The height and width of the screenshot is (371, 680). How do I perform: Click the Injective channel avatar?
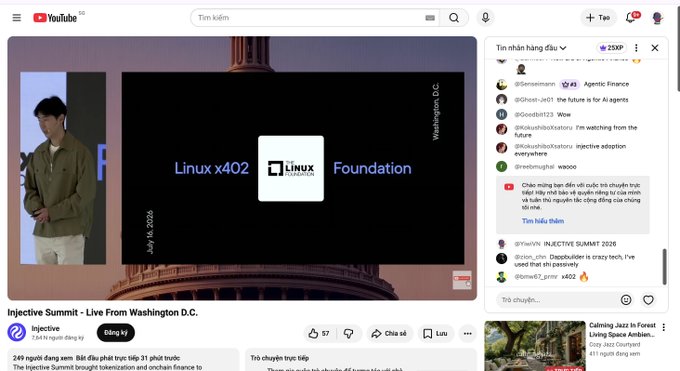pos(16,332)
